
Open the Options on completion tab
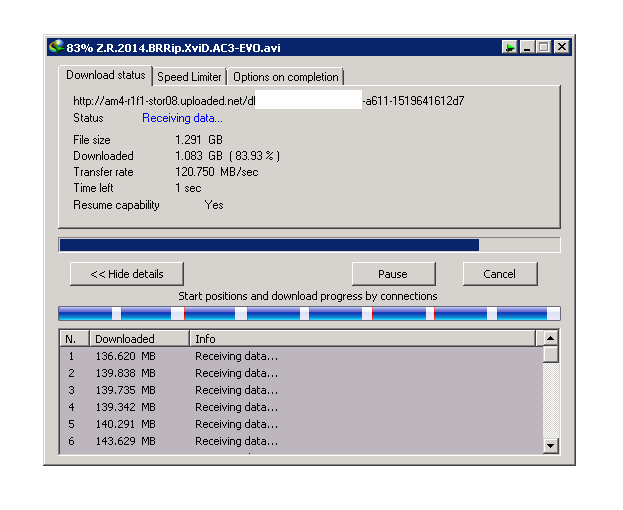pyautogui.click(x=286, y=77)
